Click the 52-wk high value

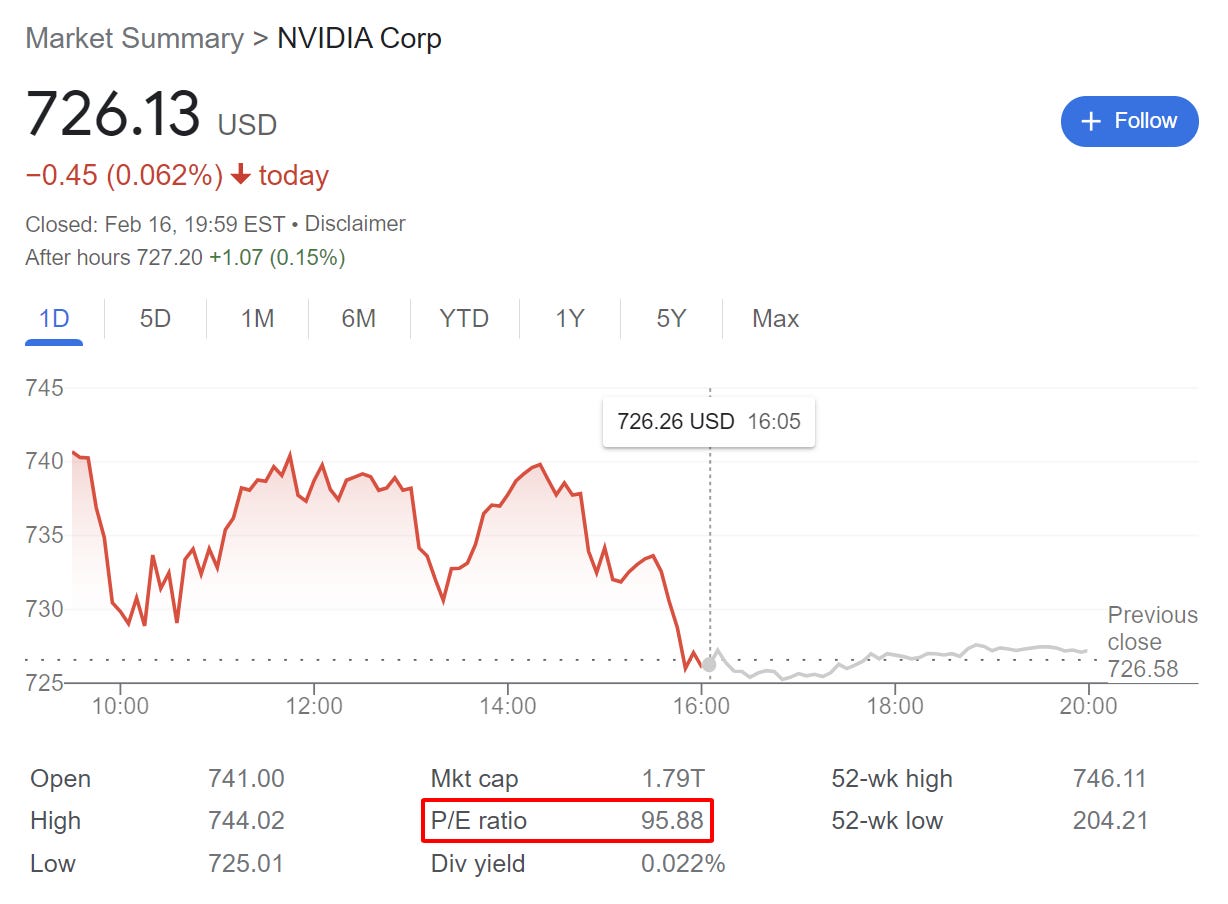pyautogui.click(x=1110, y=779)
